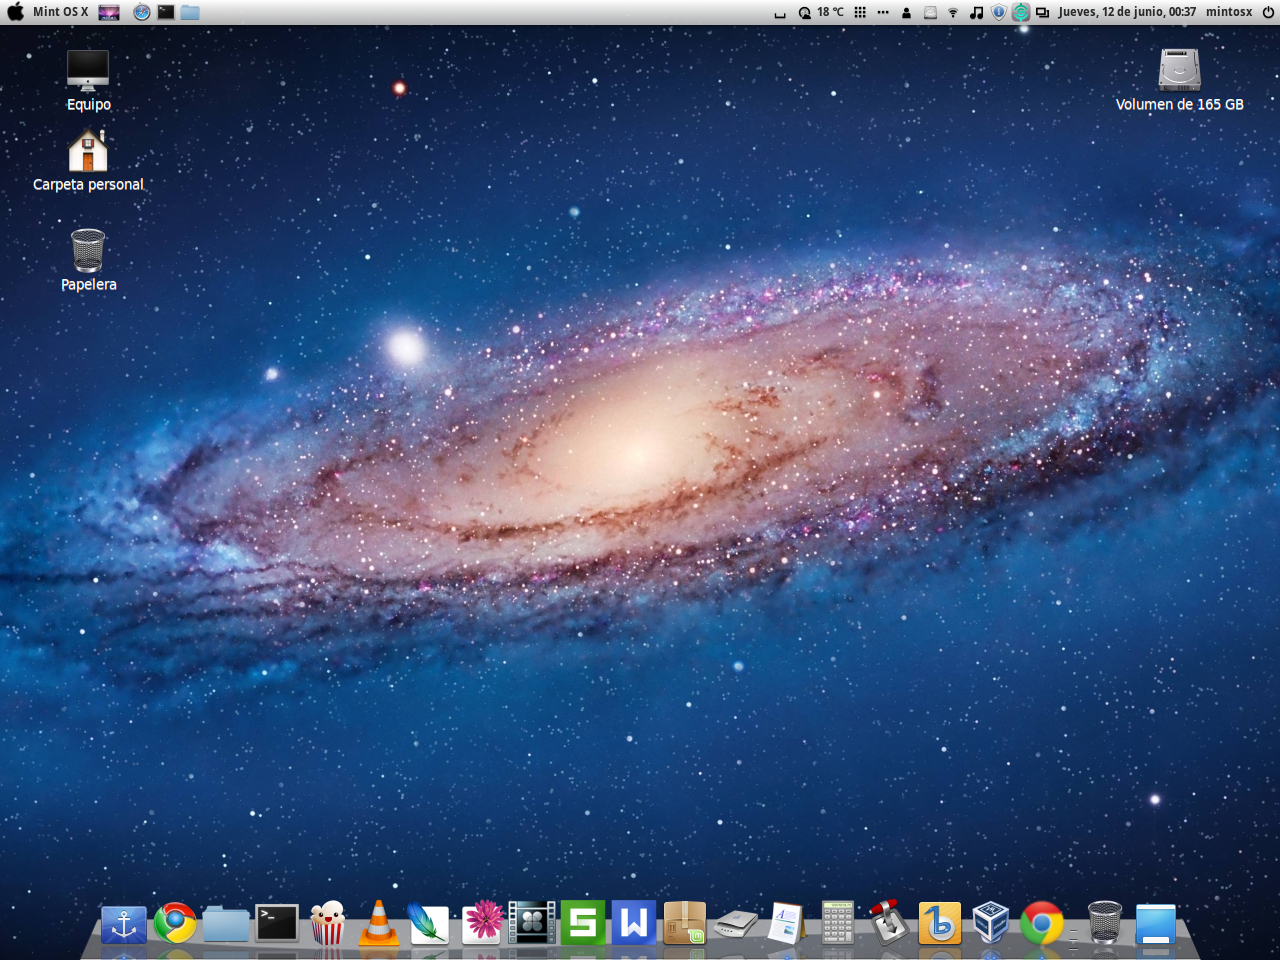Image resolution: width=1280 pixels, height=960 pixels.
Task: Click the blue desktop window icon in dock
Action: click(x=1156, y=923)
